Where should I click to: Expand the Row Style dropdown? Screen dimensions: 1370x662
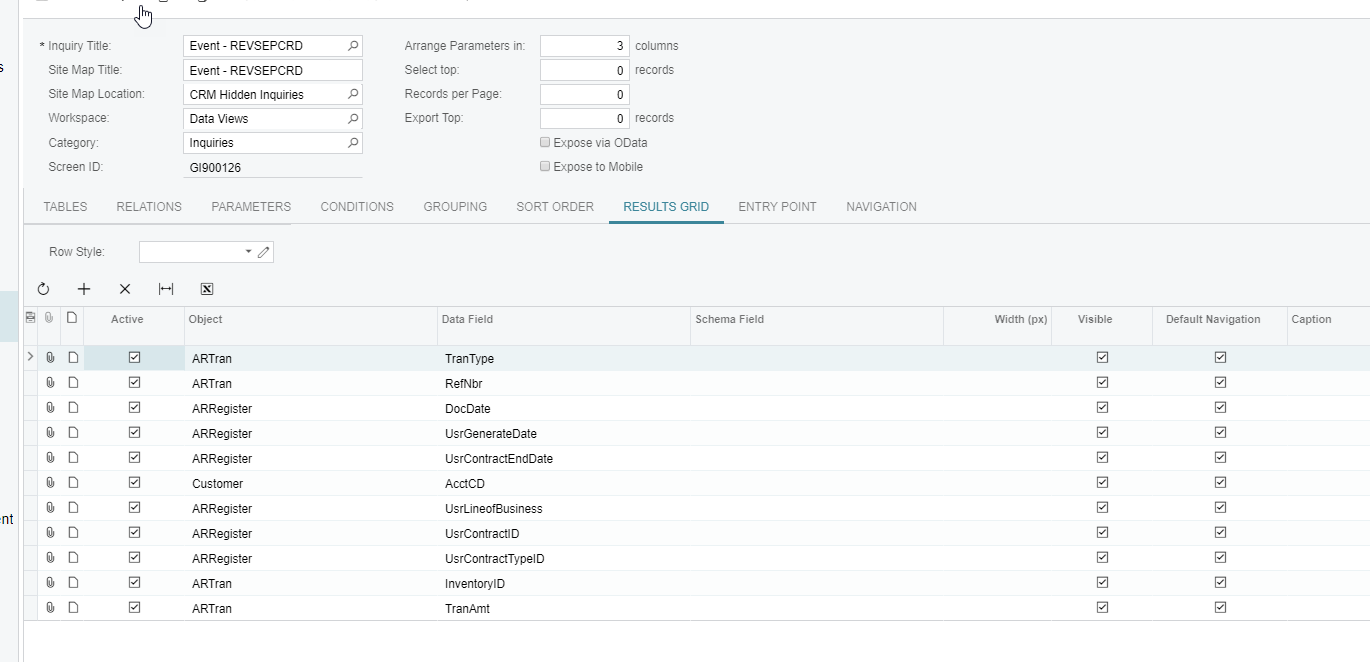[248, 252]
